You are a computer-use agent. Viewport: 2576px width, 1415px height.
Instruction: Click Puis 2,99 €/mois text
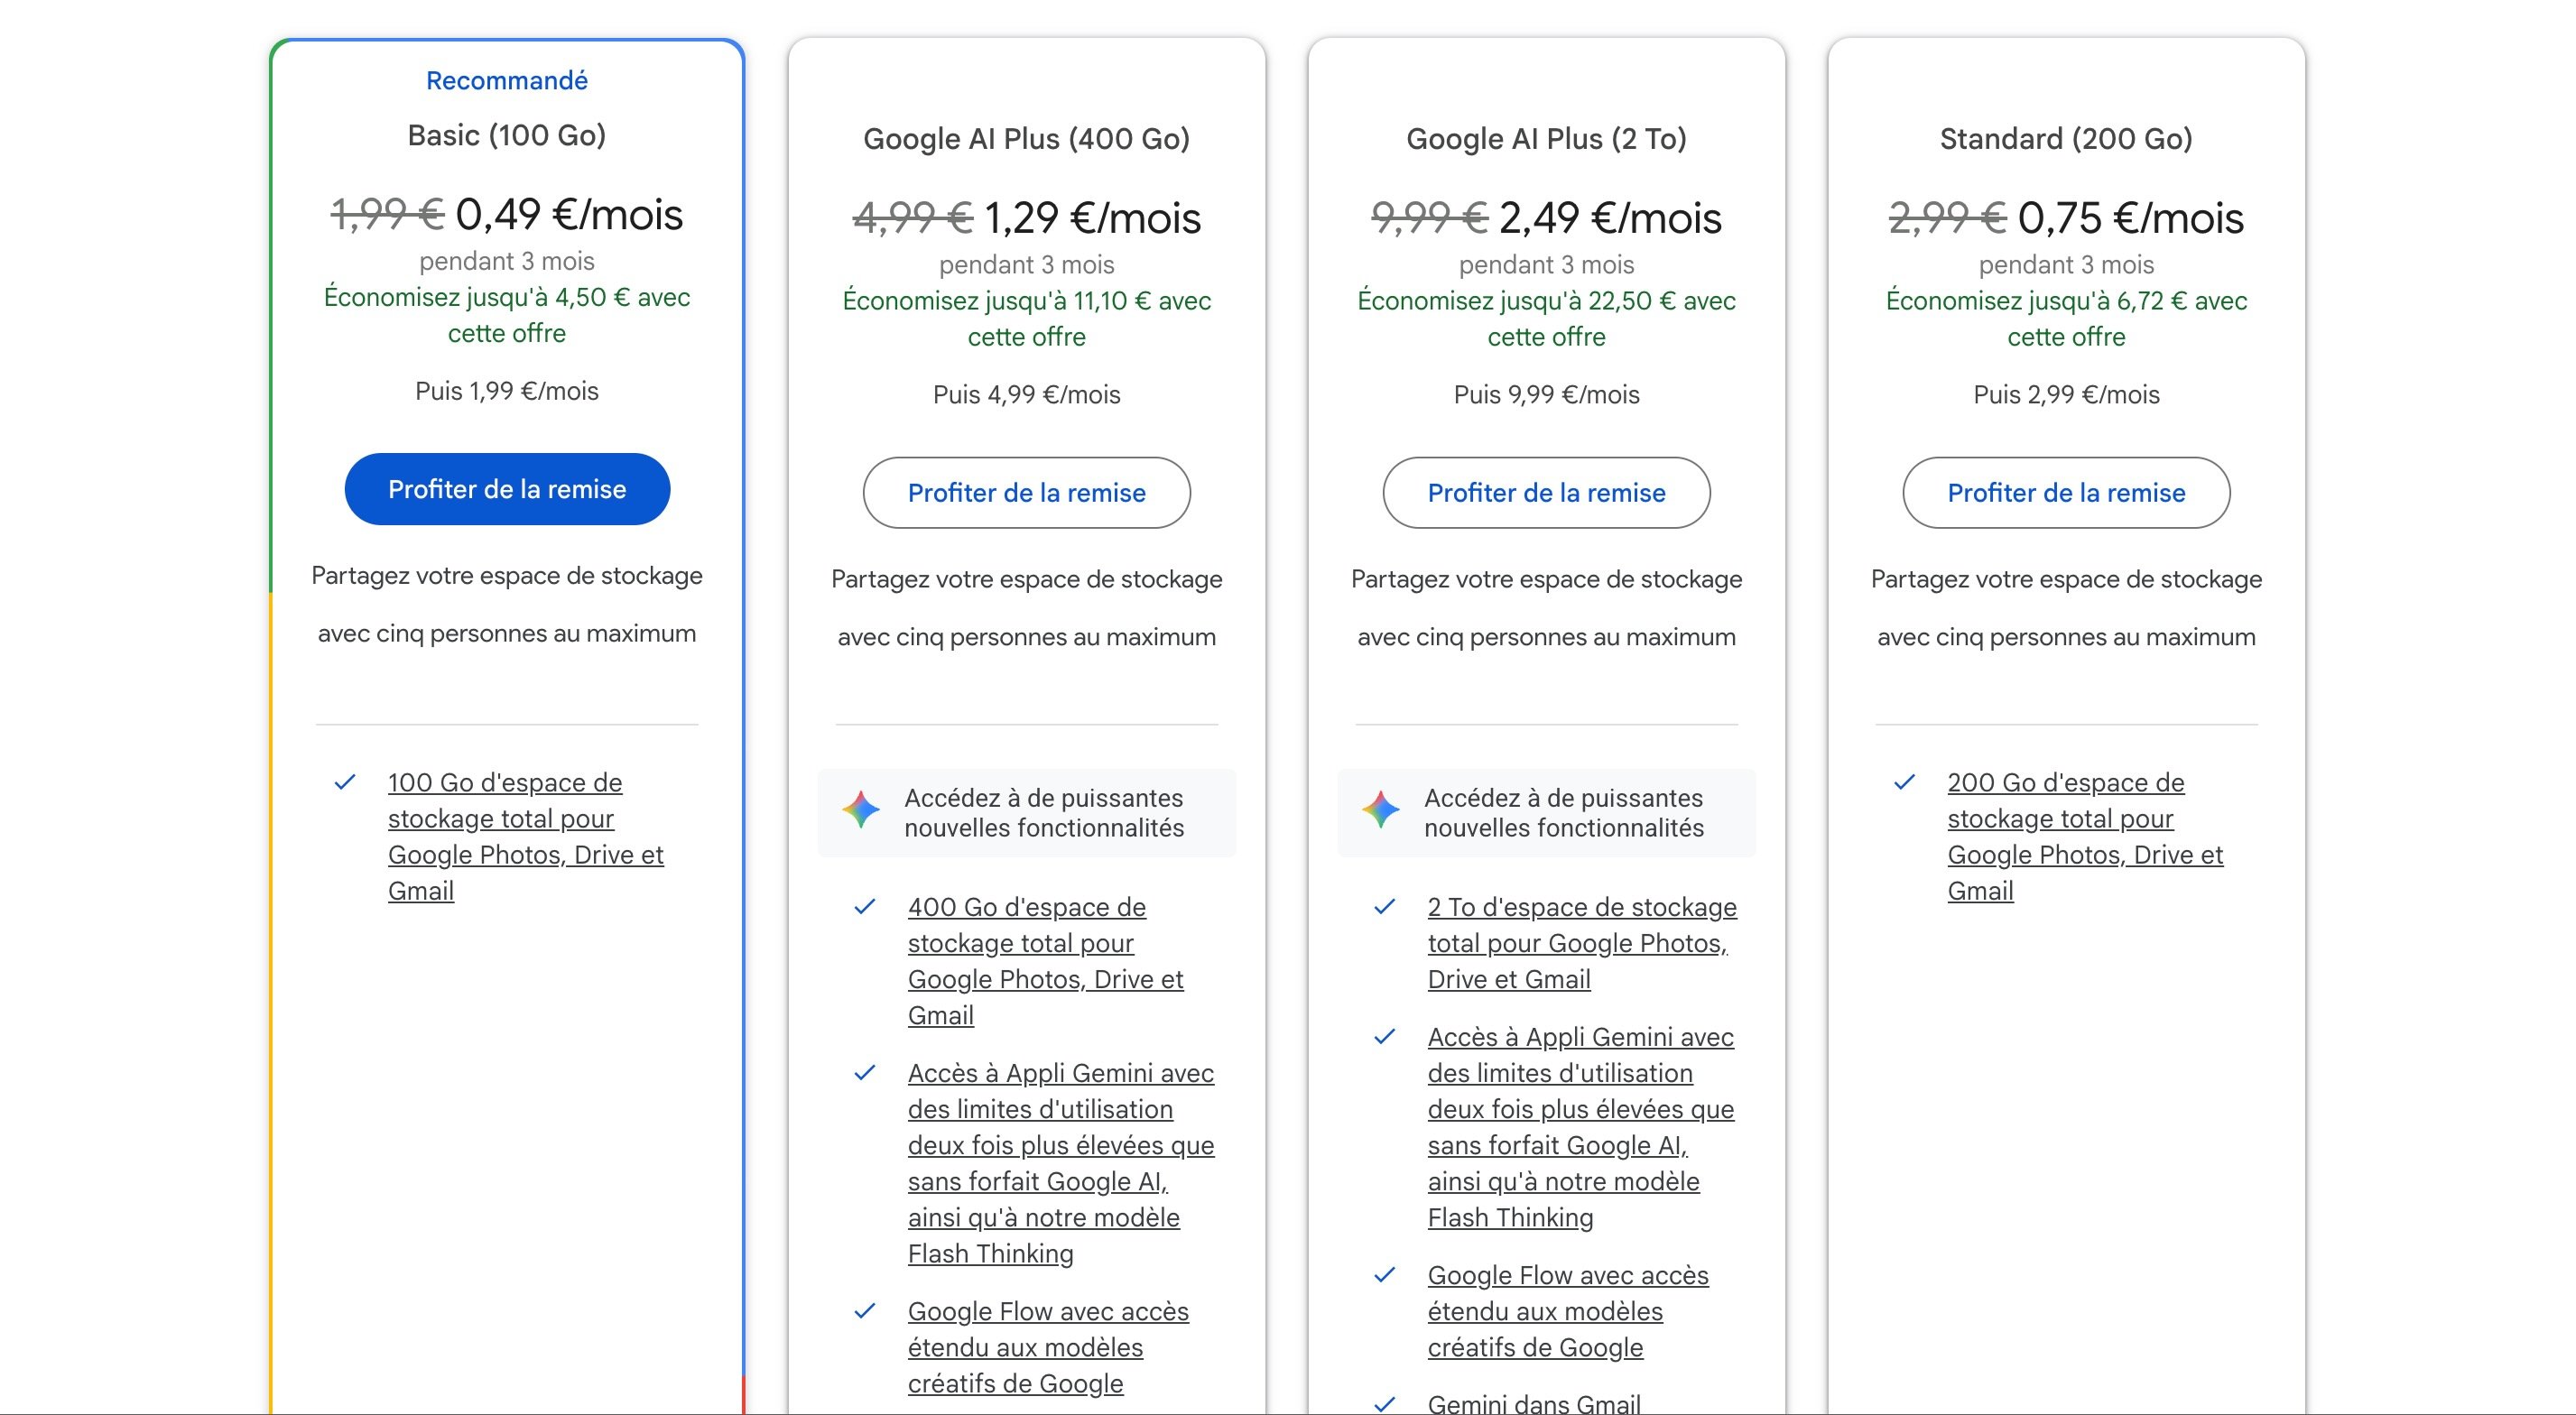[2067, 395]
